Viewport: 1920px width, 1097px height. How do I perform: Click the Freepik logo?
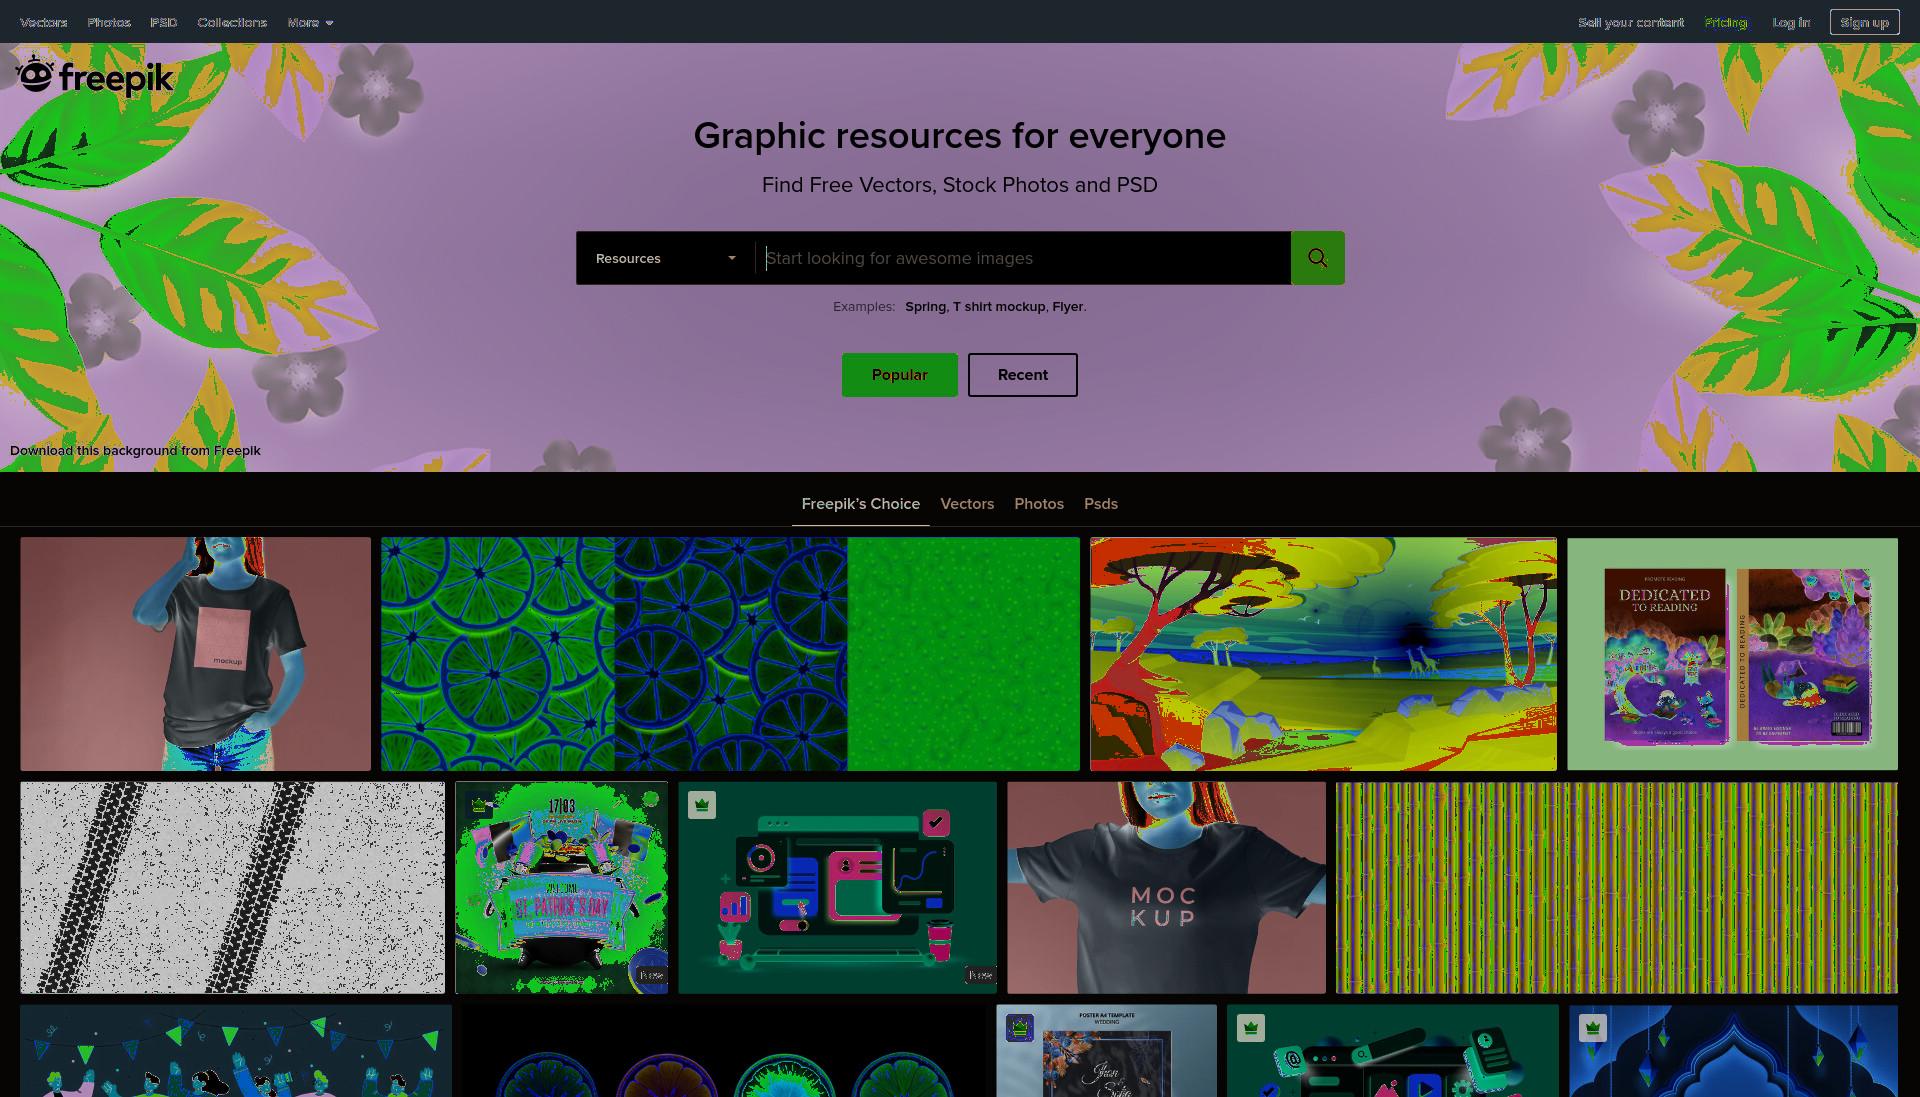pos(94,76)
